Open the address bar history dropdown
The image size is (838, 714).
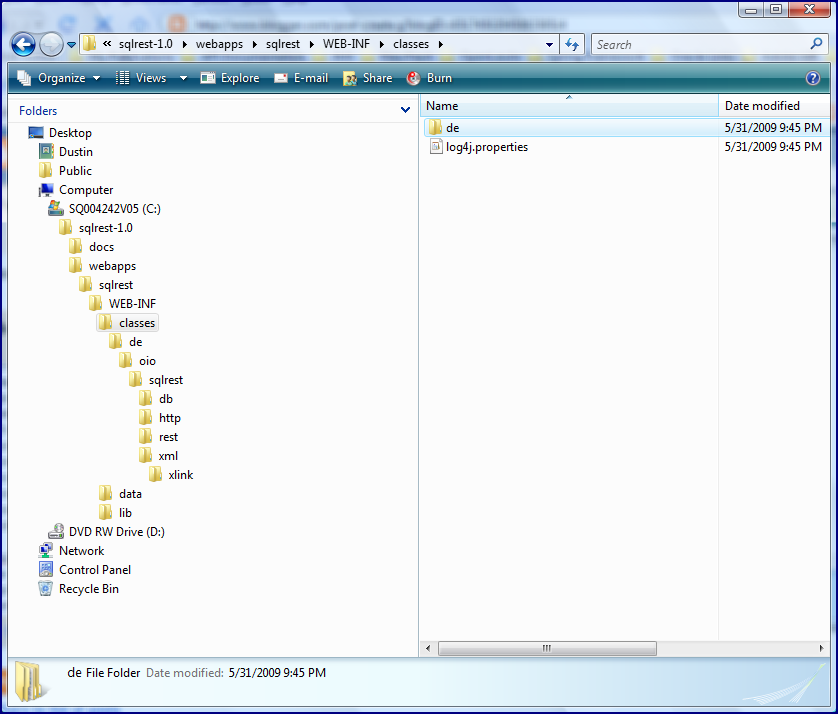[x=549, y=44]
